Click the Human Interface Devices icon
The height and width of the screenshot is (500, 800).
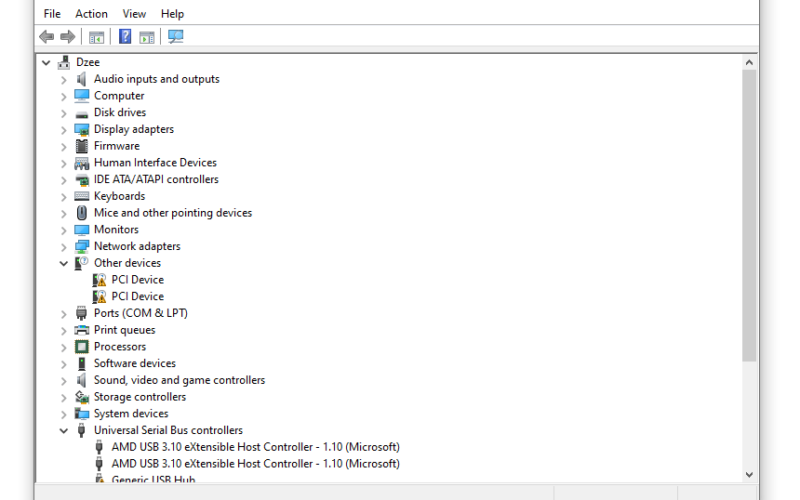[82, 163]
